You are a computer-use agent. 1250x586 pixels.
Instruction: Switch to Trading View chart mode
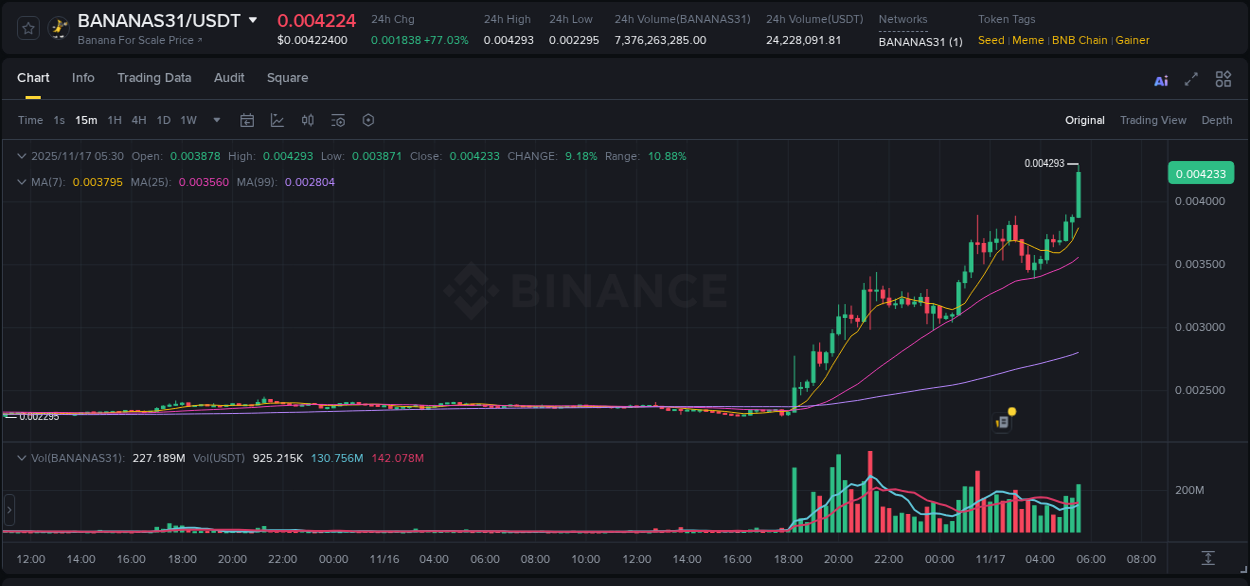coord(1153,120)
